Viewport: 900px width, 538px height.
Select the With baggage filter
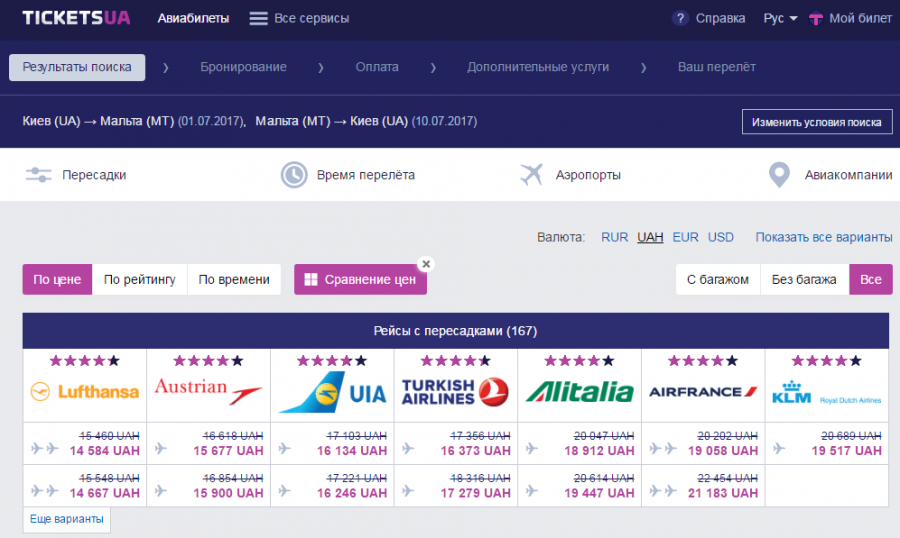coord(717,279)
